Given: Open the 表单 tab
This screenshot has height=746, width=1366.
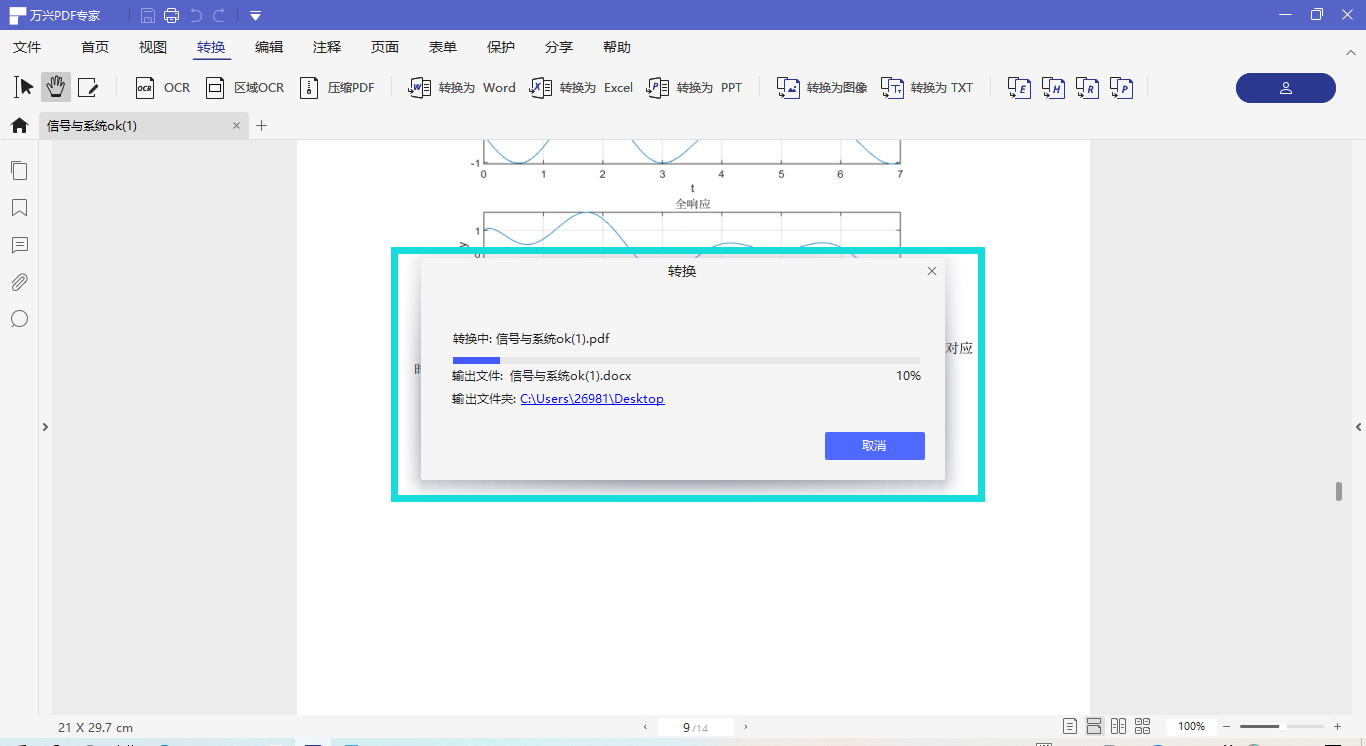Looking at the screenshot, I should point(443,47).
